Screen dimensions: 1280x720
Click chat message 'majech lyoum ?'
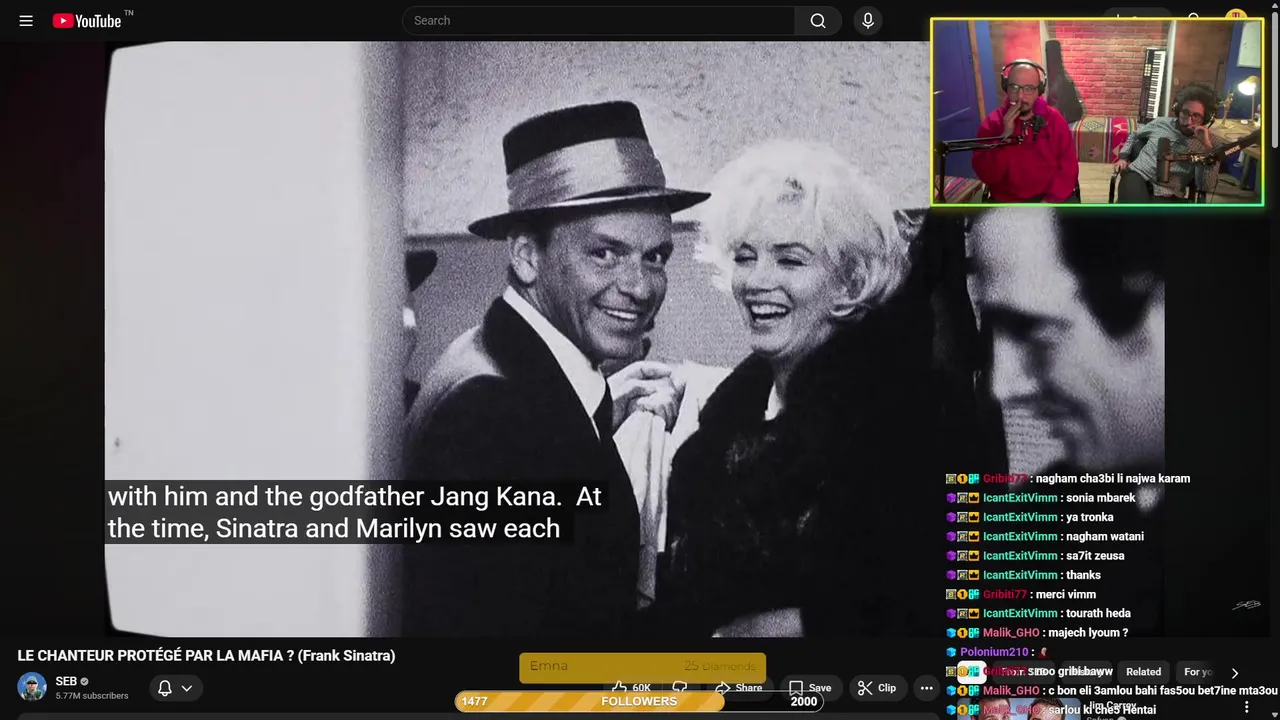(x=1086, y=633)
